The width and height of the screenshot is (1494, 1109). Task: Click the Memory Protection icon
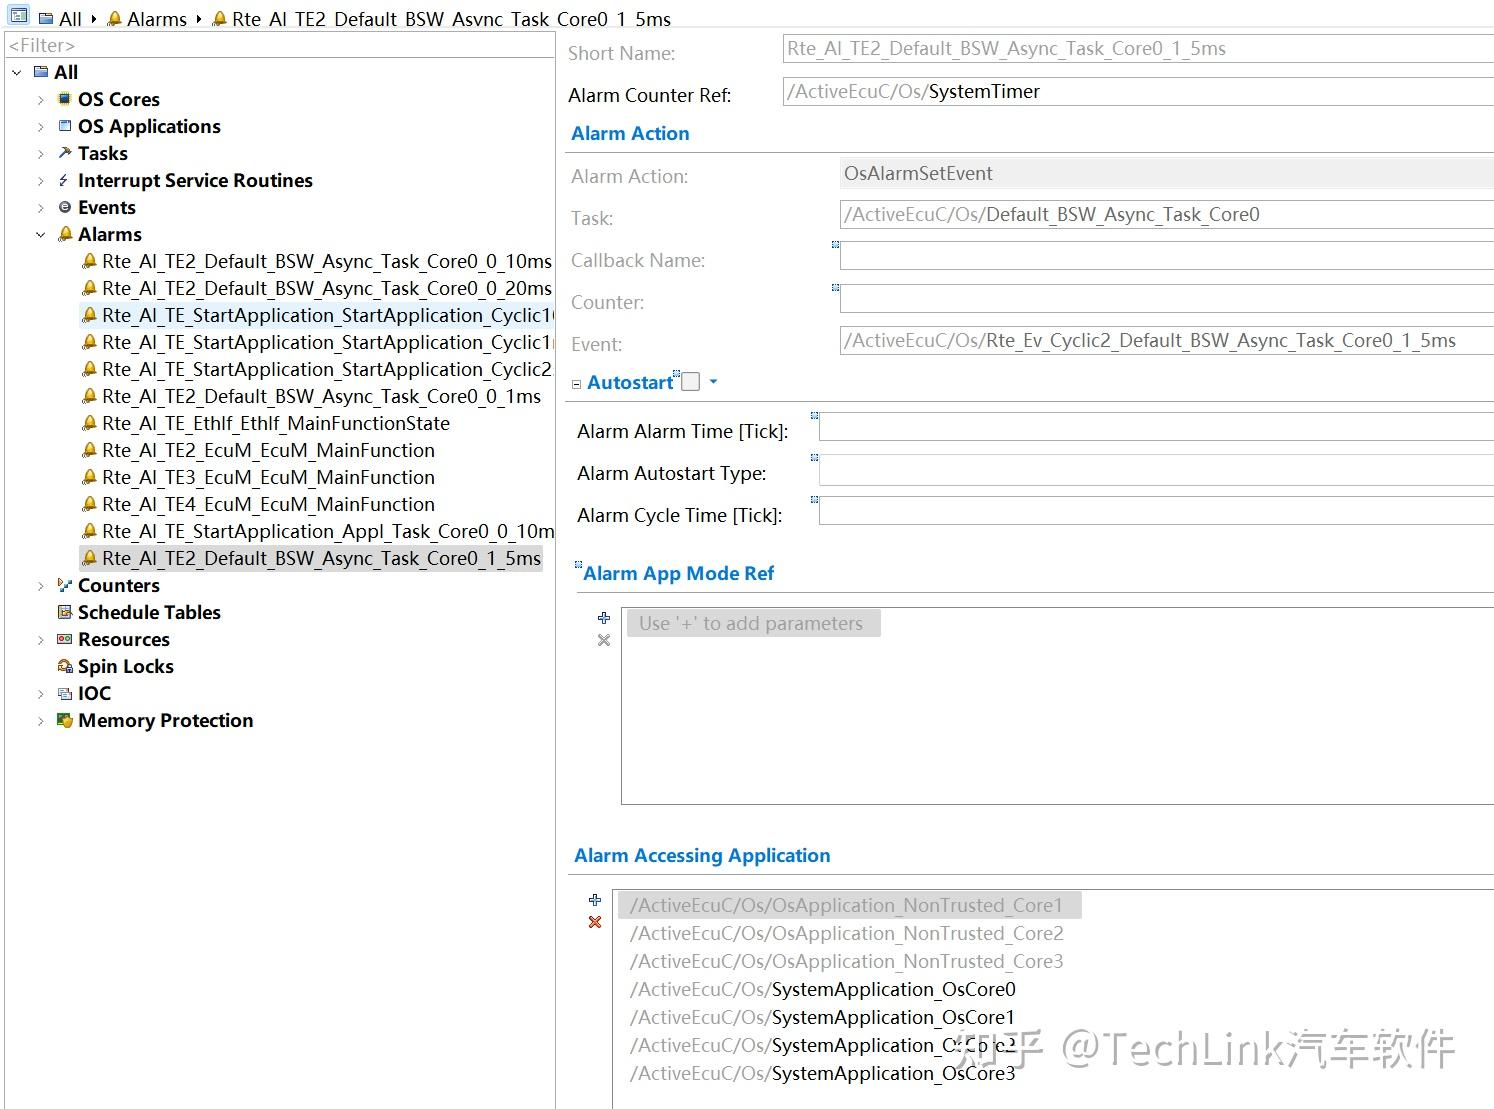65,720
